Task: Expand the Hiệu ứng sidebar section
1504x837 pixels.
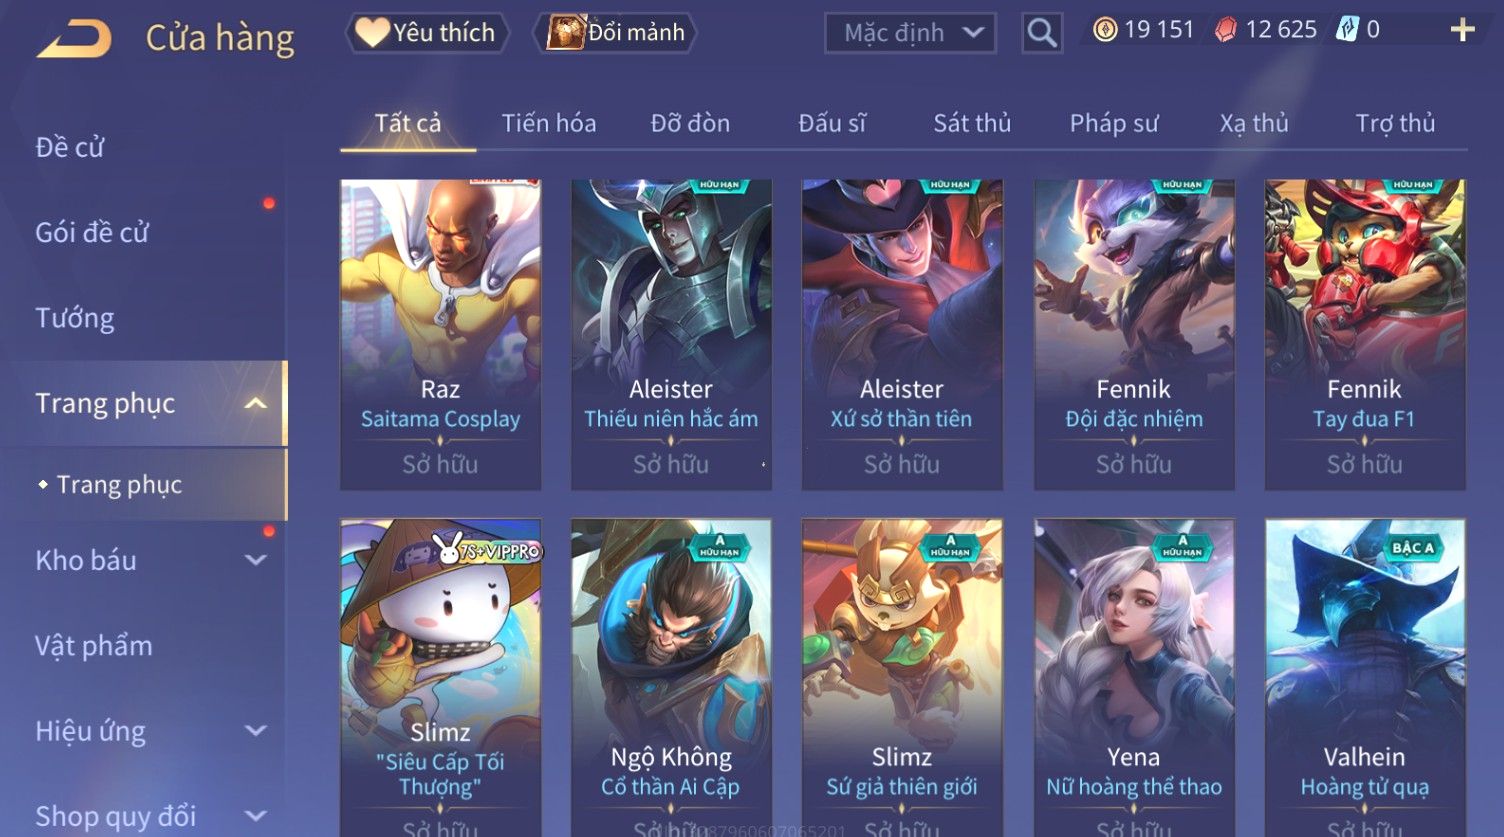Action: click(256, 732)
